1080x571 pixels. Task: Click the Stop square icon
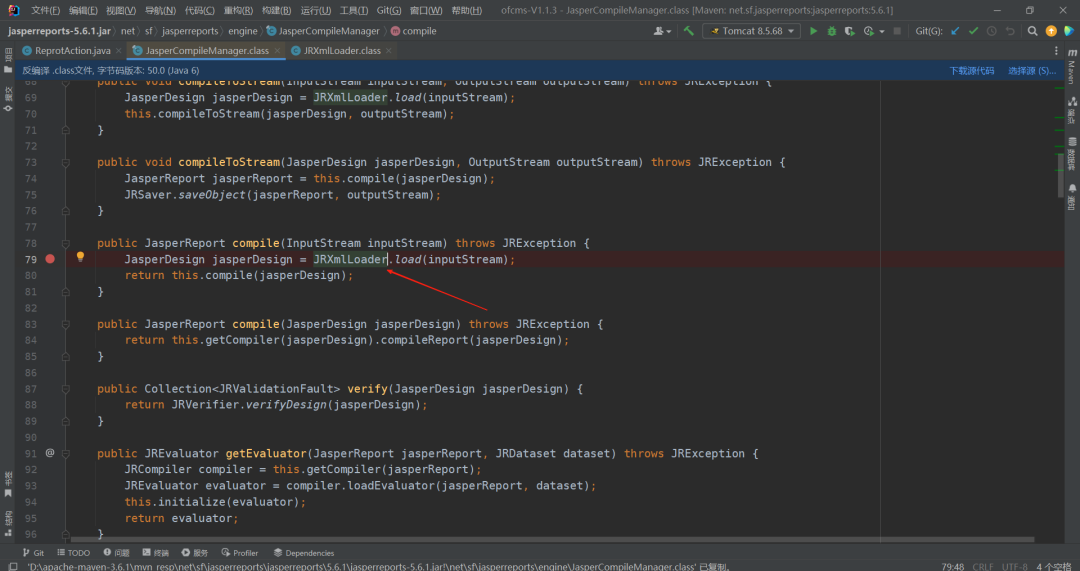point(897,31)
